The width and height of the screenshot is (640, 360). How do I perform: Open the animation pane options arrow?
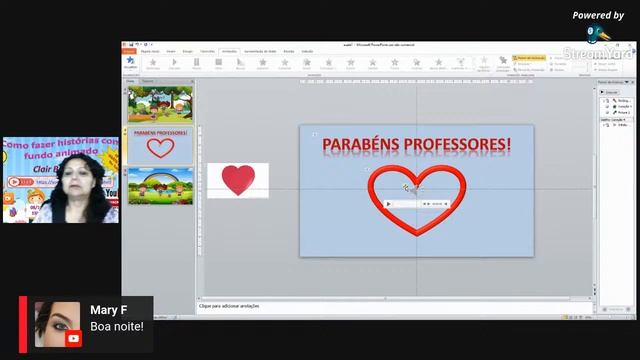point(627,82)
